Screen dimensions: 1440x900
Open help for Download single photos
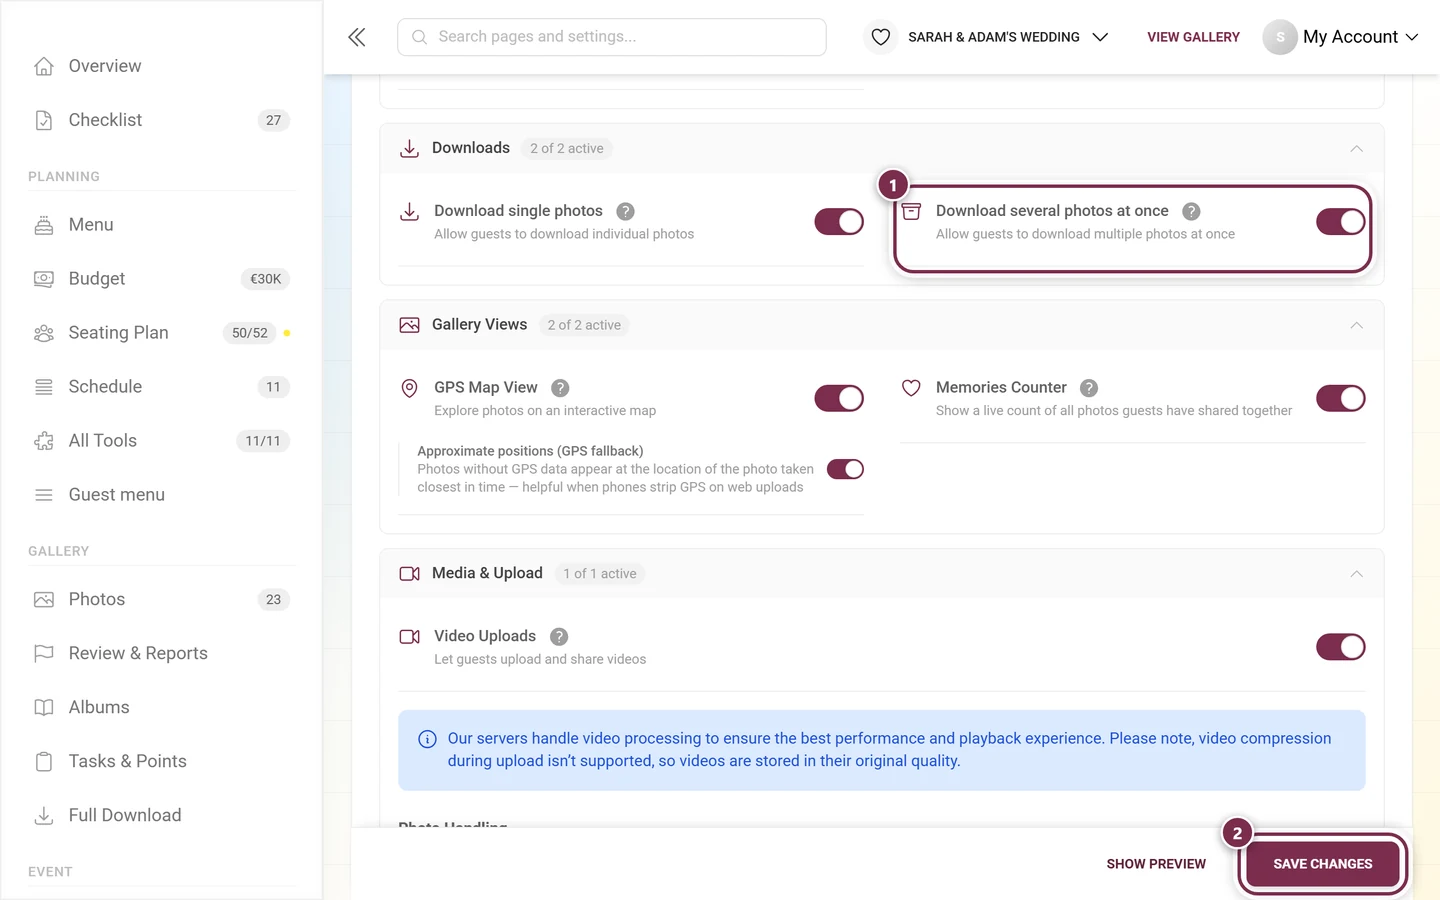tap(625, 211)
